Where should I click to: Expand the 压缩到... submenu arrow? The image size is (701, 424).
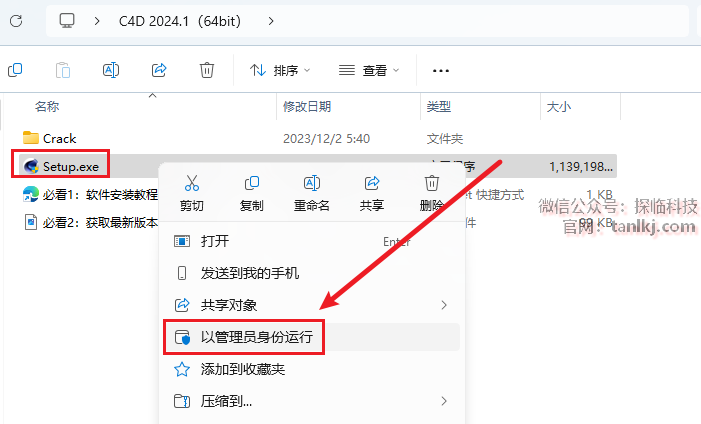click(443, 401)
